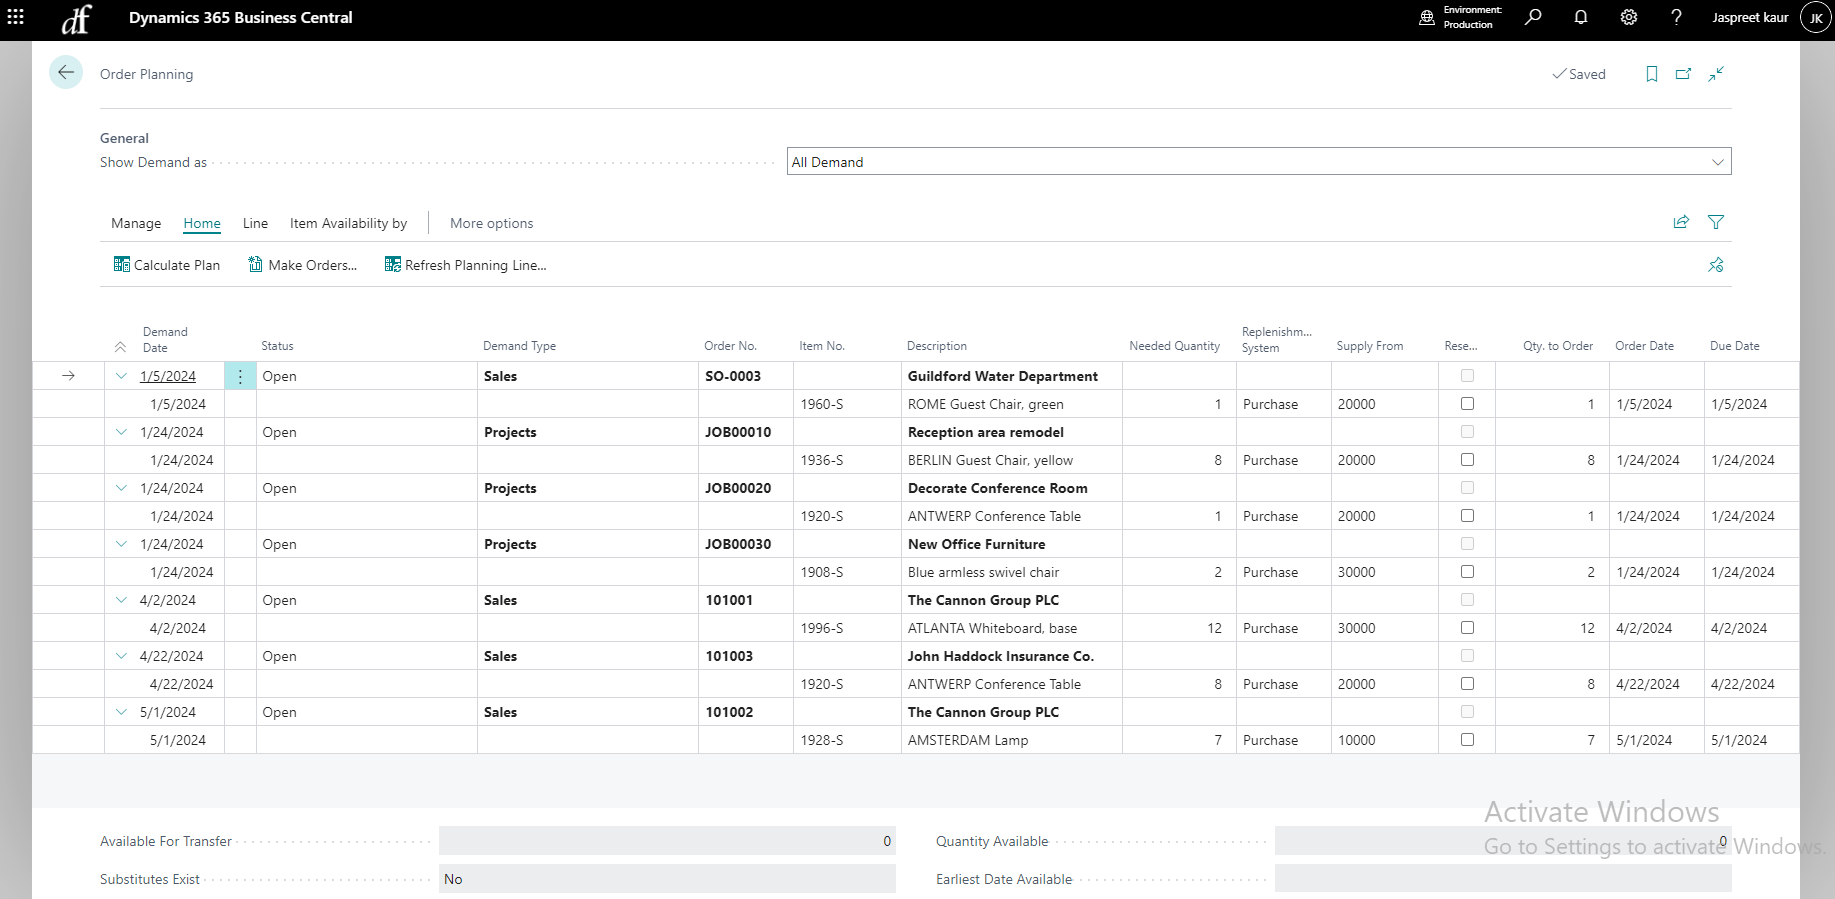
Task: Check Reserve box for ATLANTA Whiteboard, base
Action: (x=1467, y=628)
